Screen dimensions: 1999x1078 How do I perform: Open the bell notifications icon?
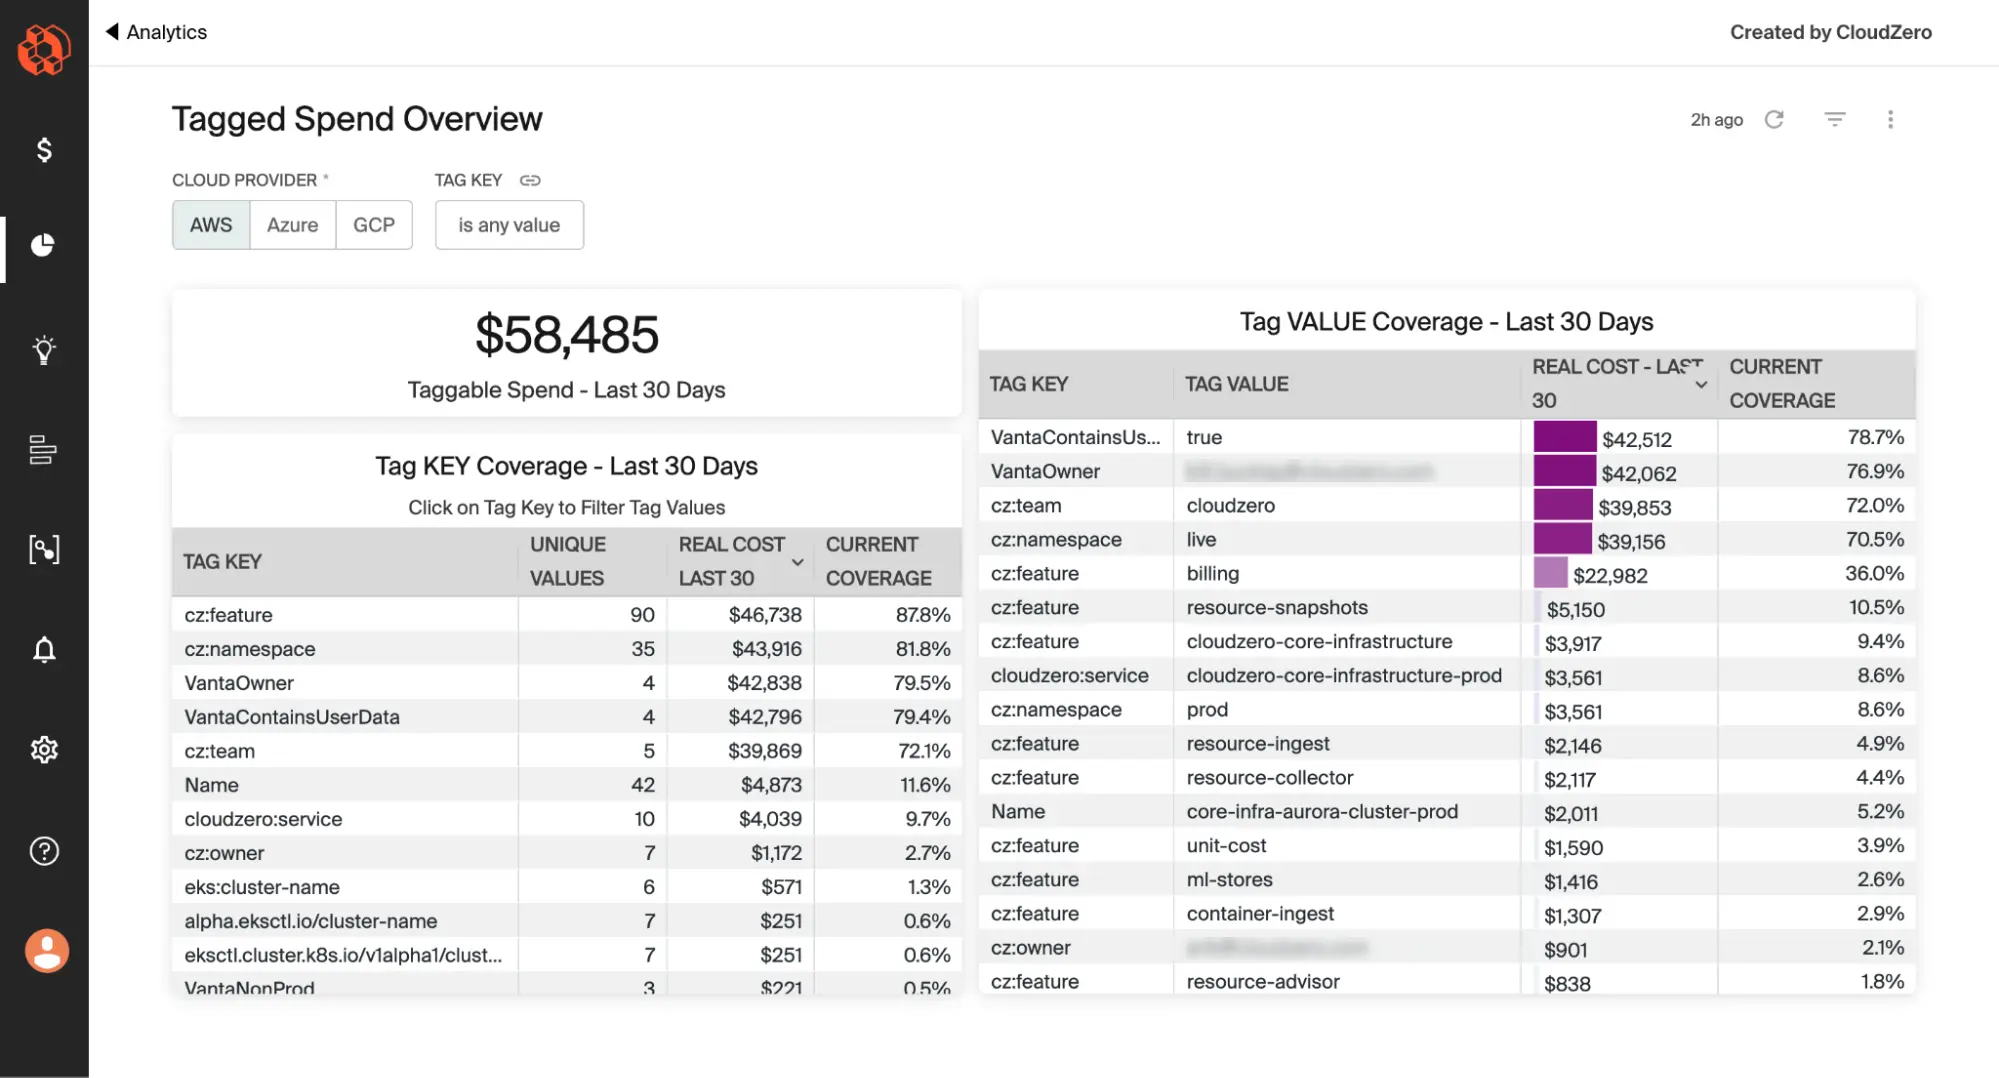pyautogui.click(x=44, y=650)
